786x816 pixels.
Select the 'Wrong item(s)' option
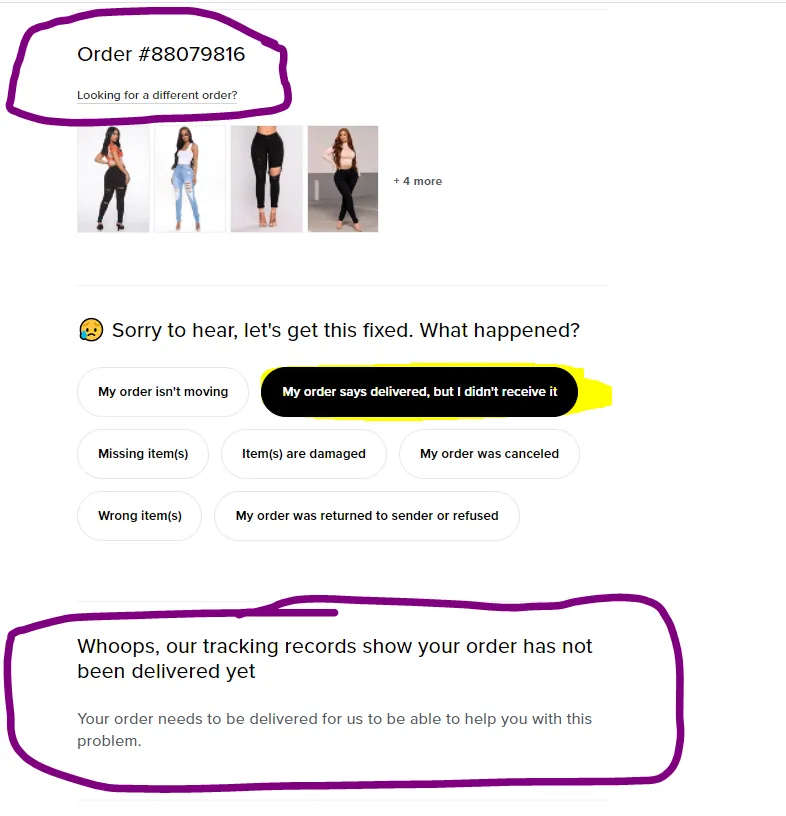point(140,516)
